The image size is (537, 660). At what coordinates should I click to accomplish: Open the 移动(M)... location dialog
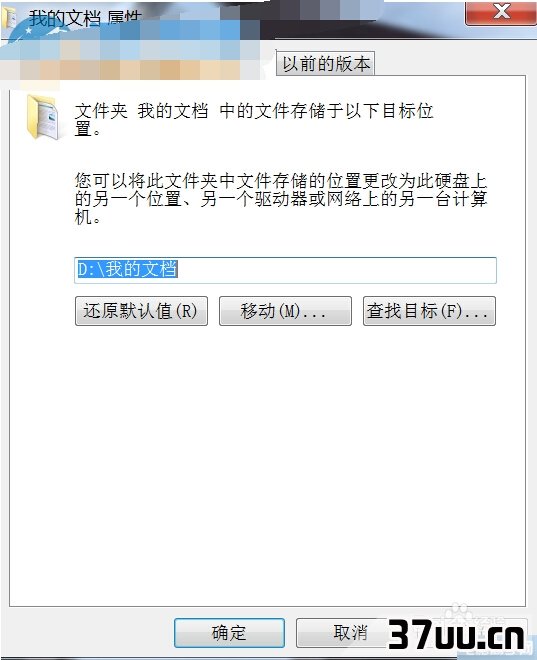pos(285,311)
